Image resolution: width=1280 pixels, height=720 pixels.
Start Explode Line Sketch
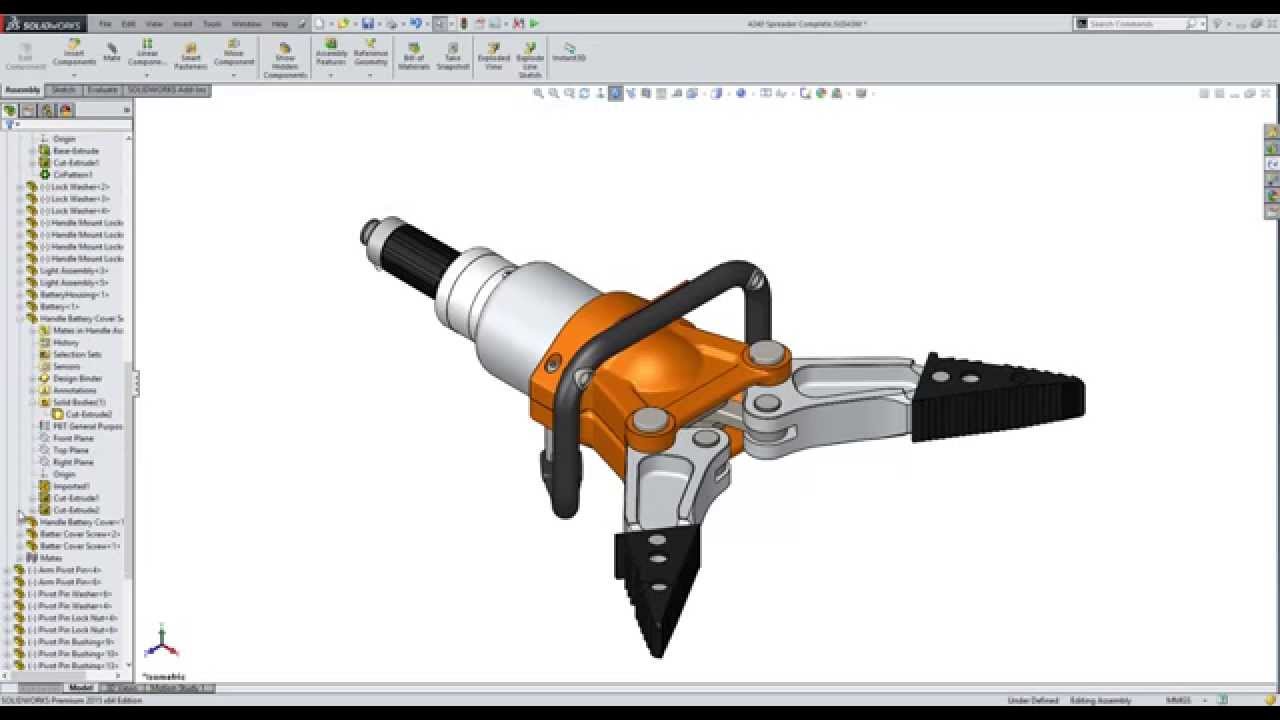point(530,60)
